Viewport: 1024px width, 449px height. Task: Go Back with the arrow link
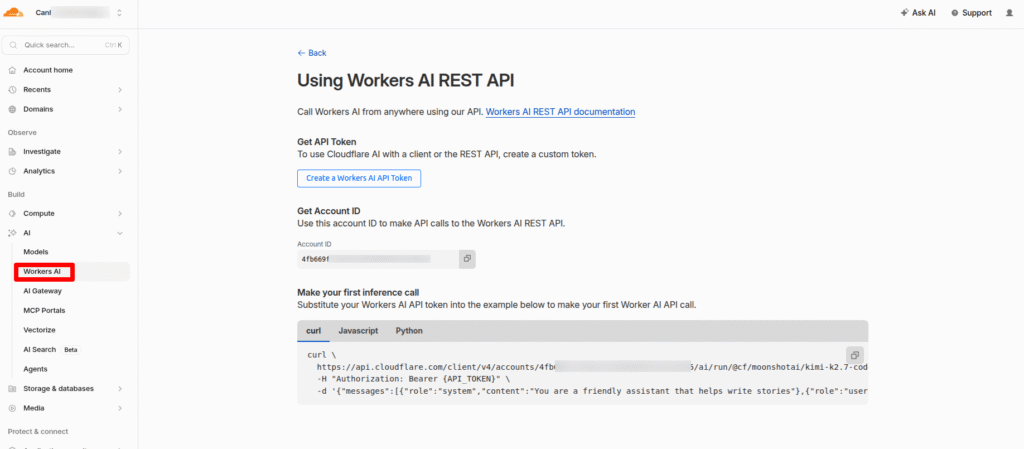(312, 53)
